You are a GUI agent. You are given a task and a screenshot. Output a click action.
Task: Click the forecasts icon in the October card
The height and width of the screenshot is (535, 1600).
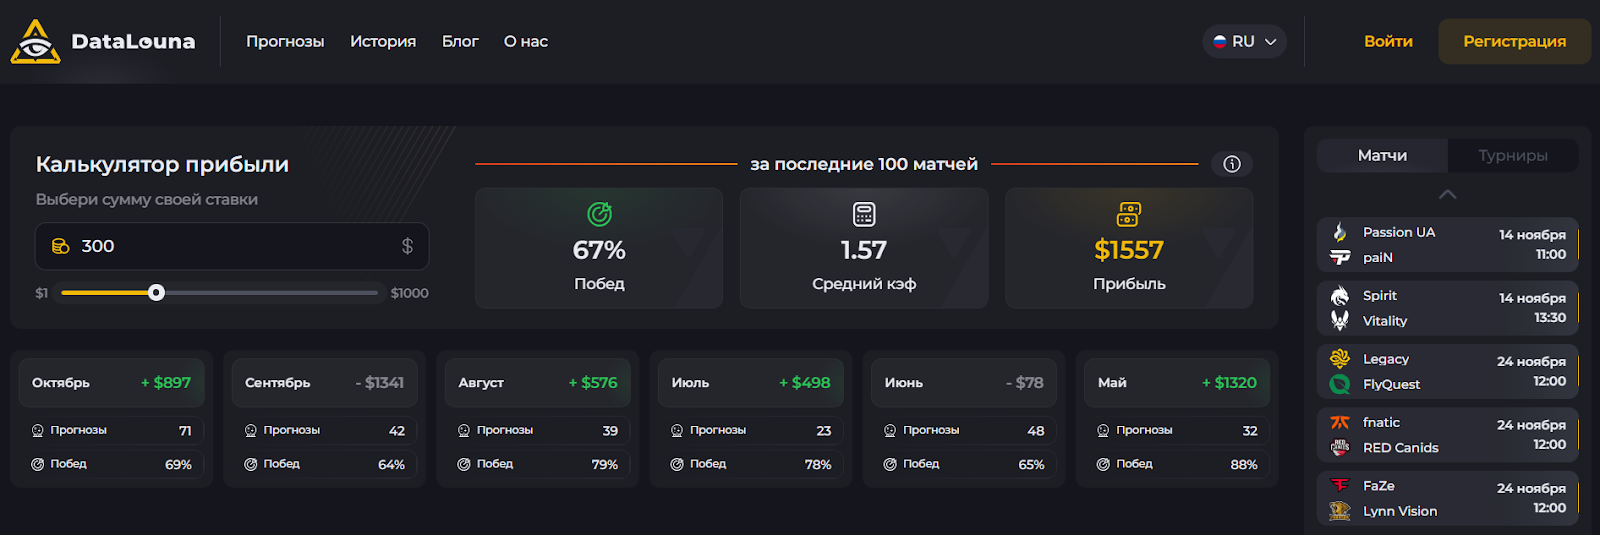[38, 431]
